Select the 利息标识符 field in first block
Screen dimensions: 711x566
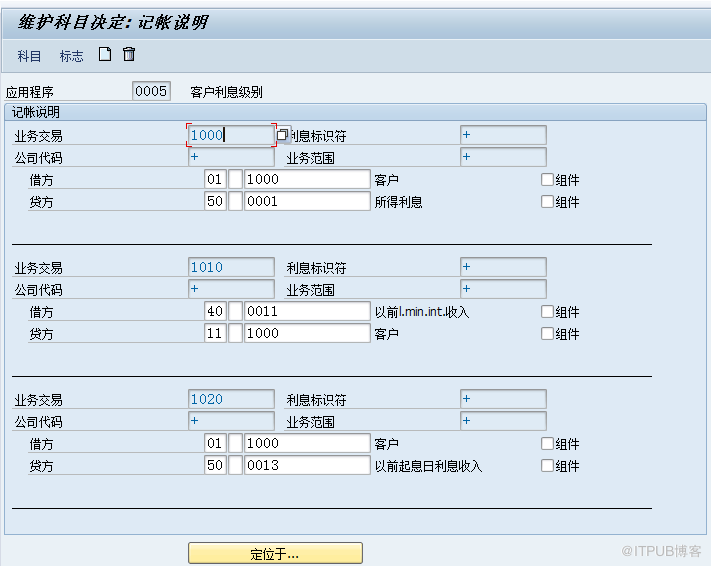503,135
